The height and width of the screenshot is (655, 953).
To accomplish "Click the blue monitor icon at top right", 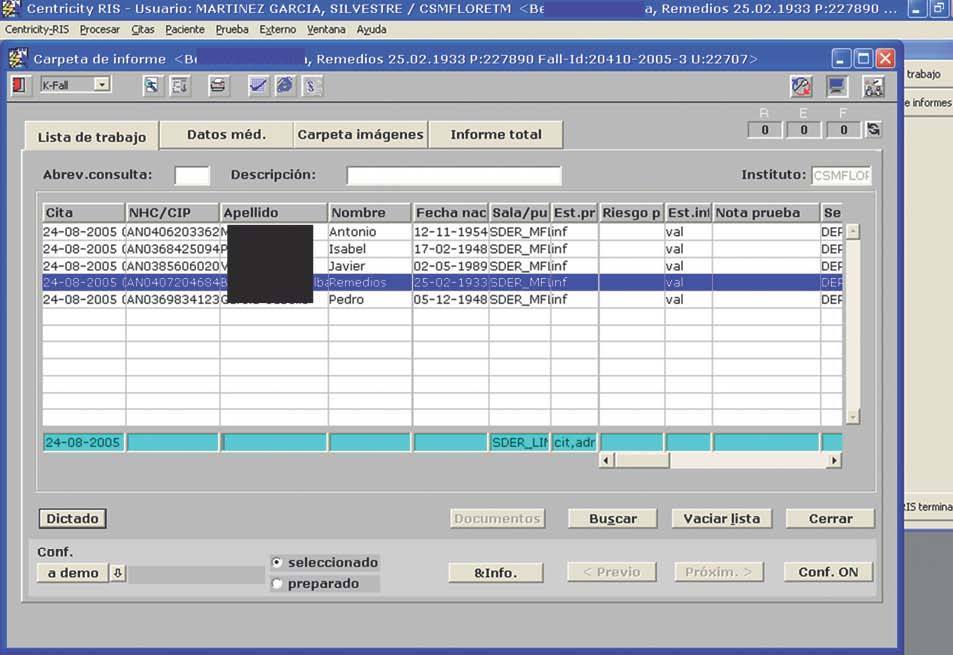I will (836, 87).
